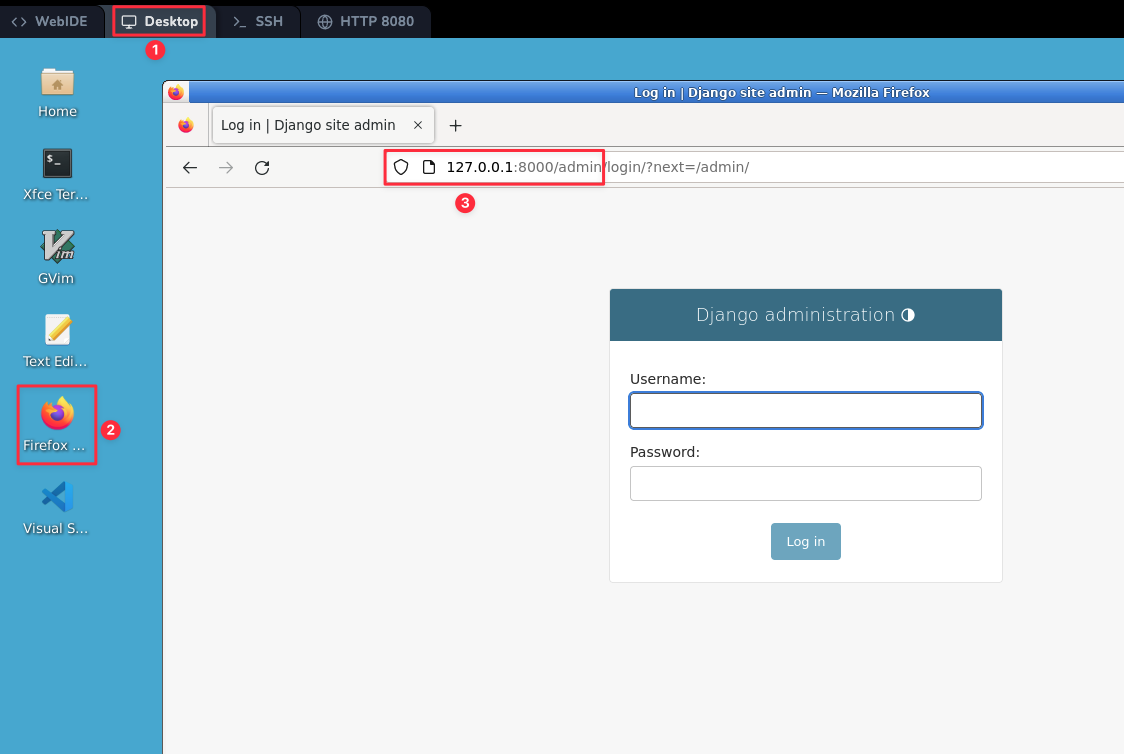Image resolution: width=1124 pixels, height=754 pixels.
Task: Open the Home folder desktop icon
Action: [x=57, y=82]
